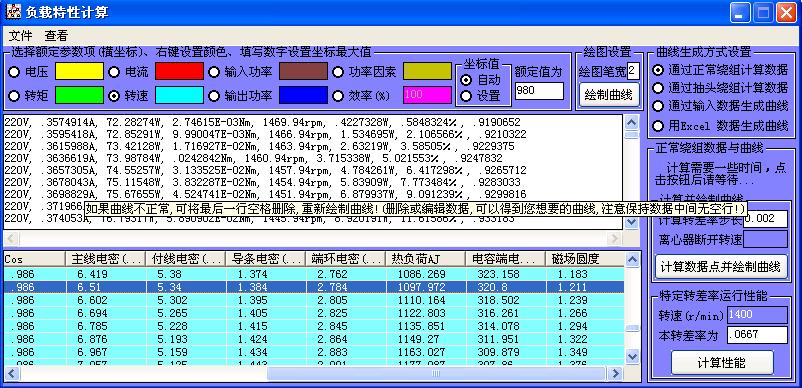
Task: Select the 效率 (%) radio button
Action: click(338, 96)
